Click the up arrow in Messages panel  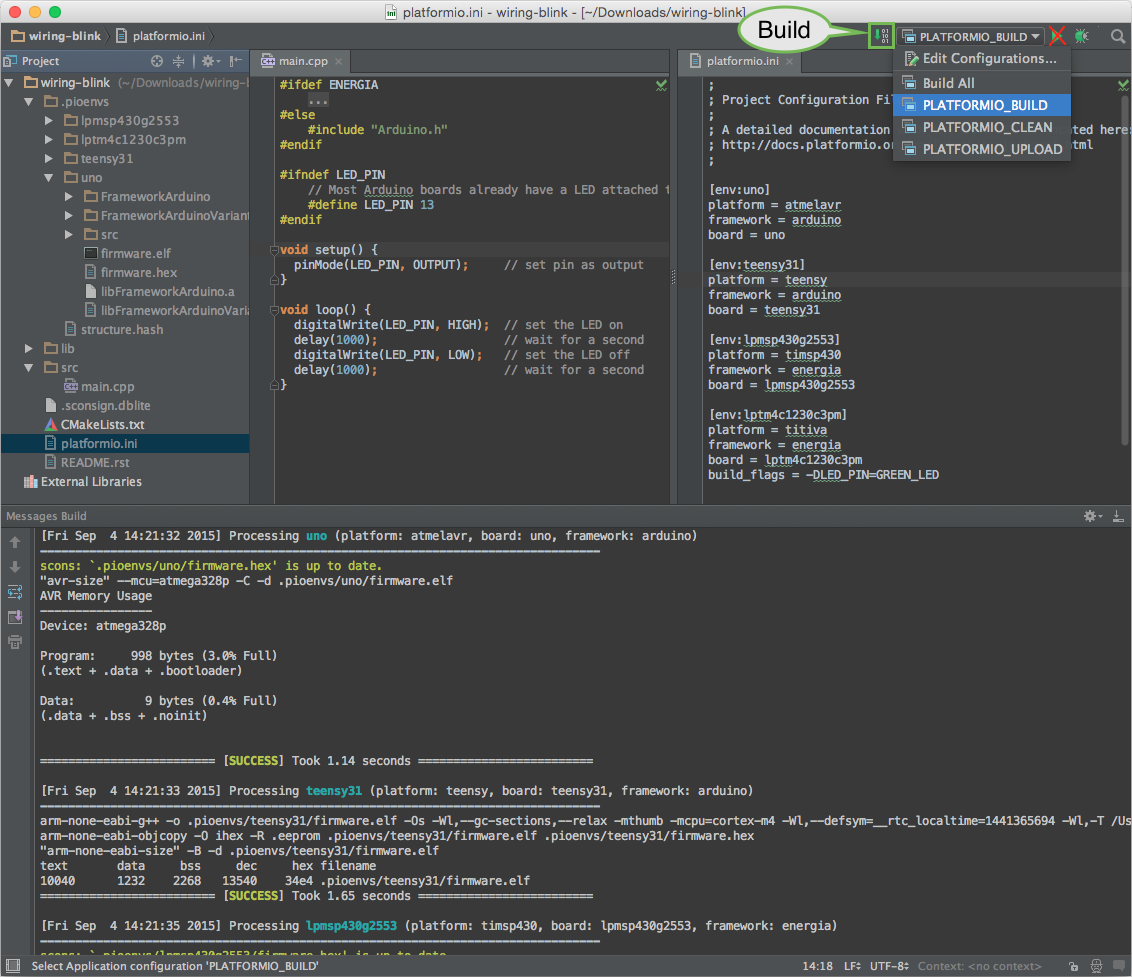coord(15,542)
